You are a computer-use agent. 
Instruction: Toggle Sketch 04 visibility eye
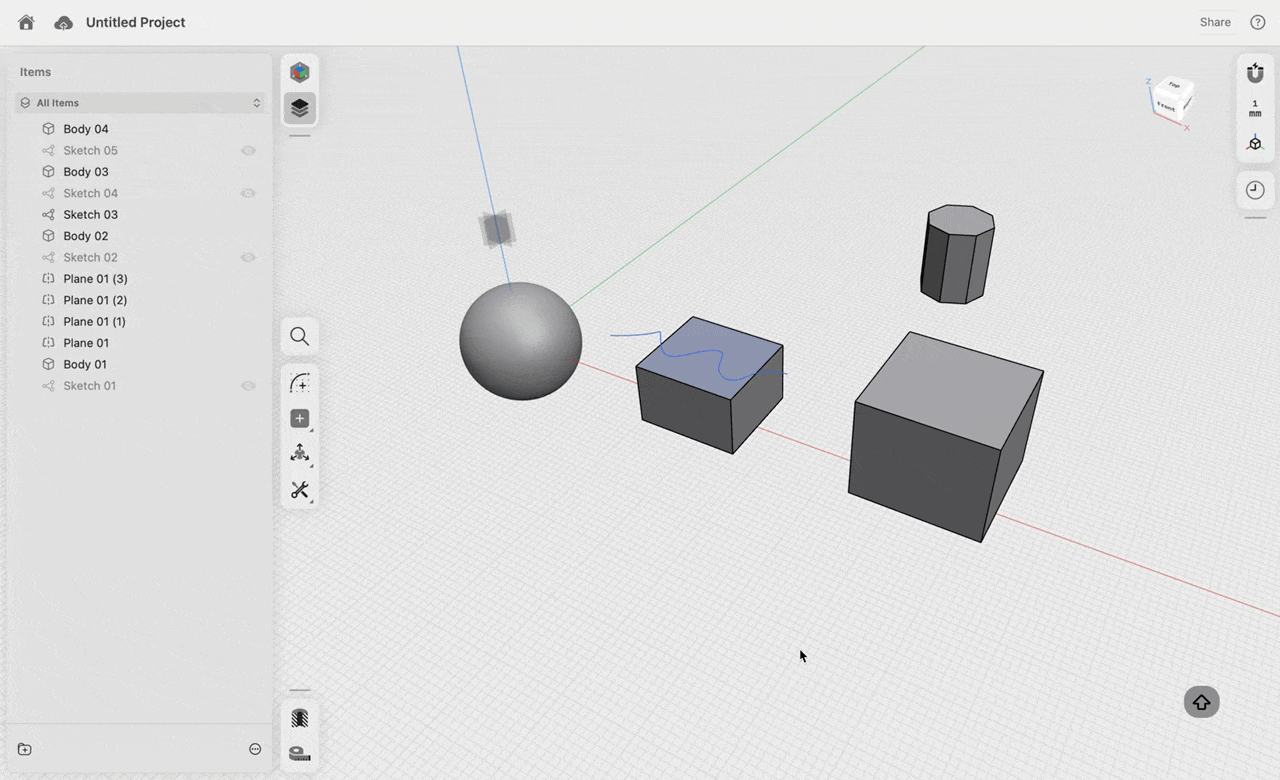[x=248, y=193]
